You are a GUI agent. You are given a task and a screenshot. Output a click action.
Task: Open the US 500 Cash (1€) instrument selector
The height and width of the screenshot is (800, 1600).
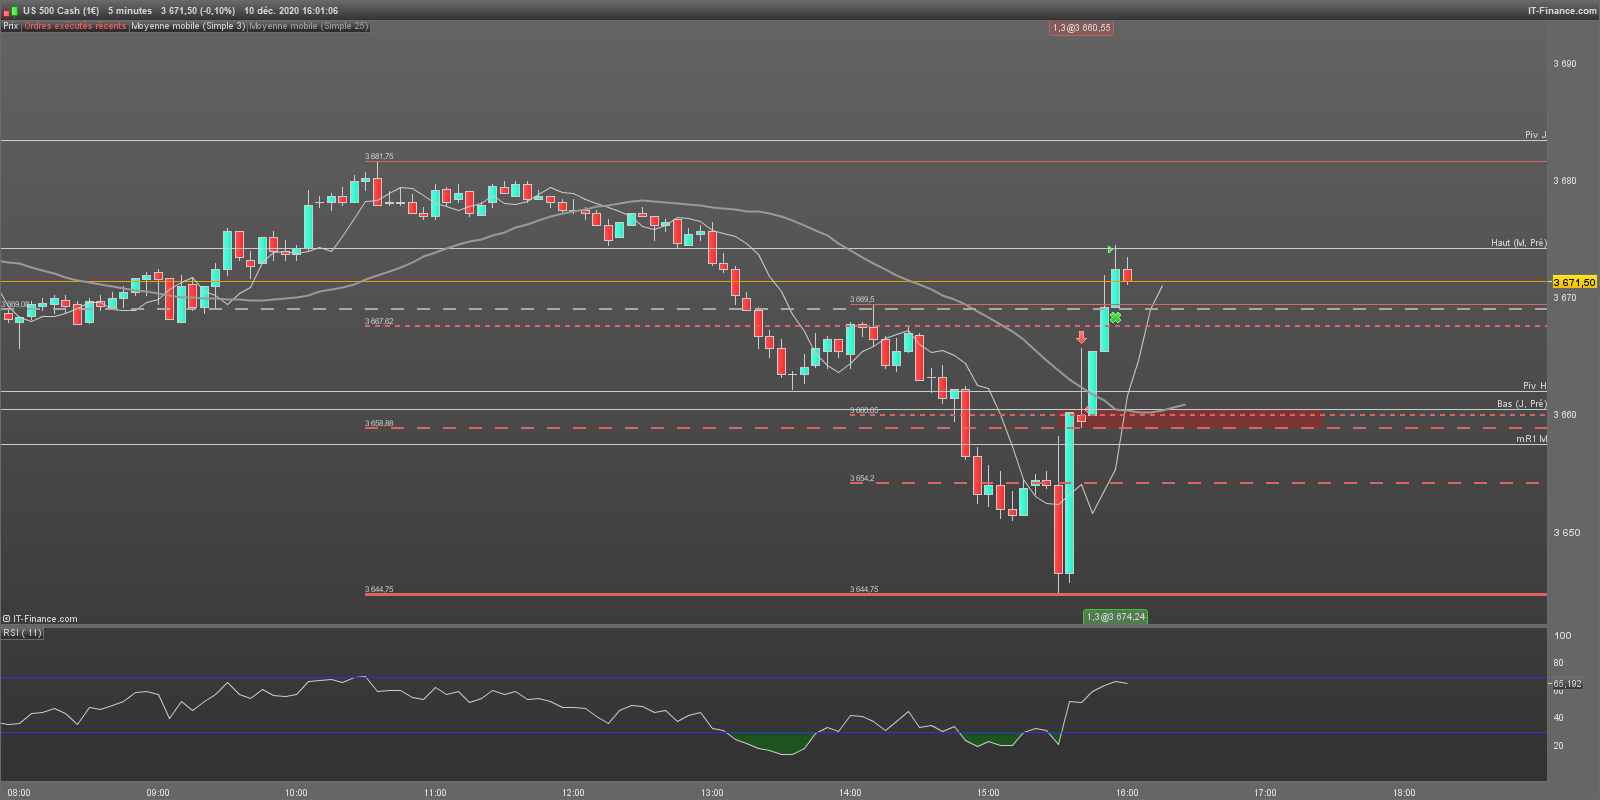[x=61, y=11]
